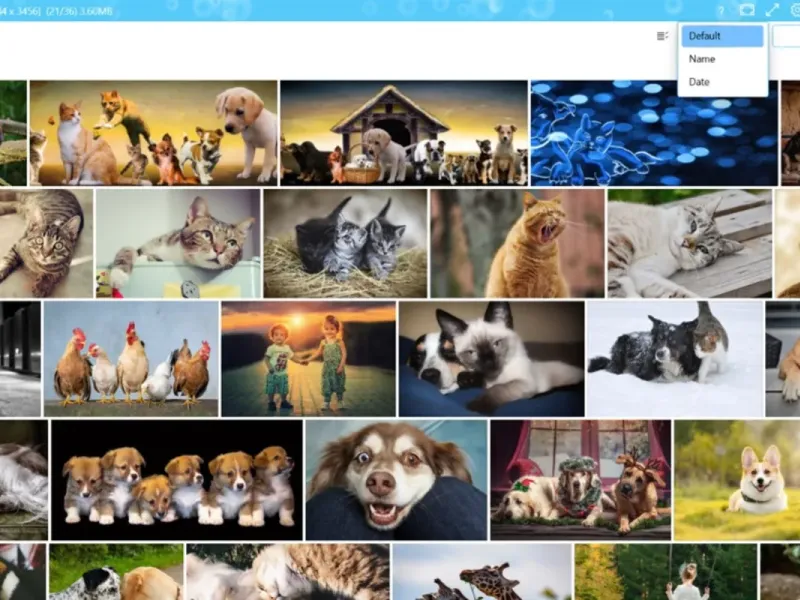Click the 3.60MB file size info text
This screenshot has height=600, width=800.
pos(97,11)
